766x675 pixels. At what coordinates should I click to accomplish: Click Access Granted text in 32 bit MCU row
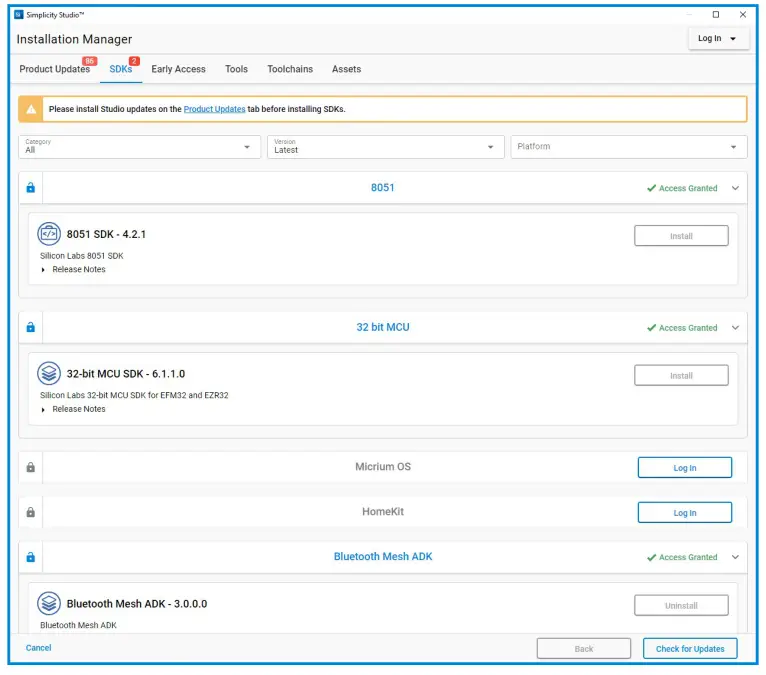688,328
